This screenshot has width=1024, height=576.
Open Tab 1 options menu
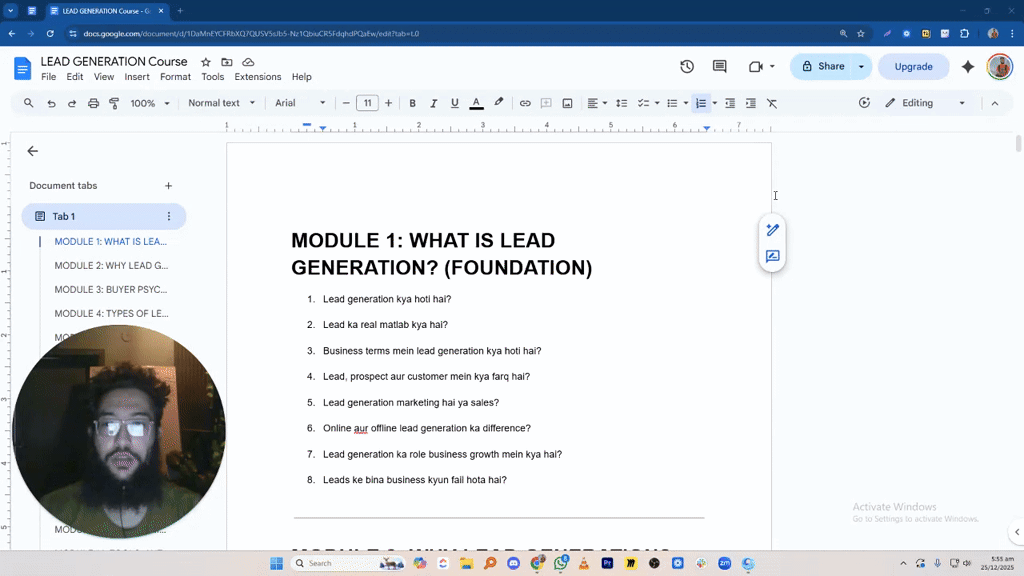point(168,216)
